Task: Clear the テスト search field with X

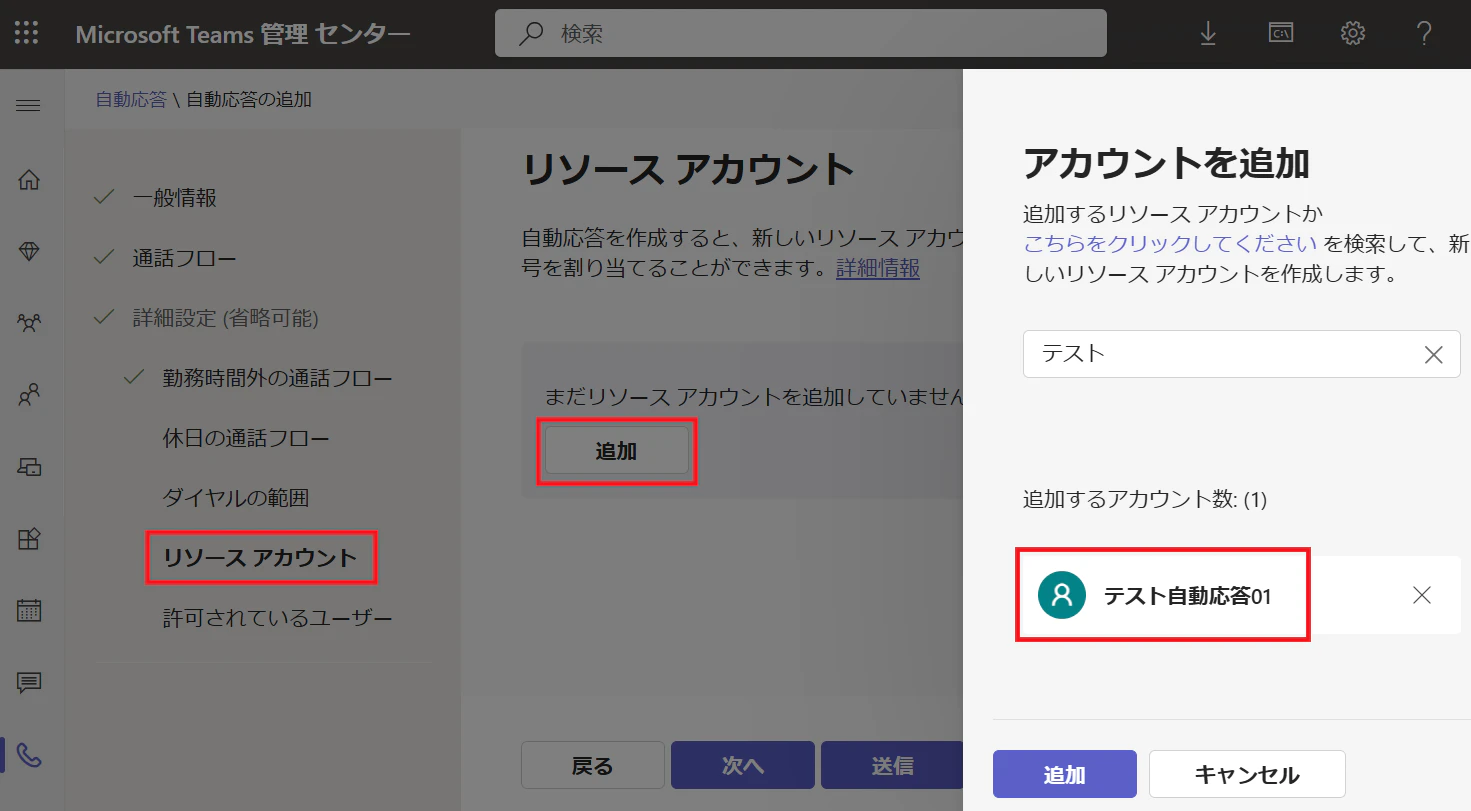Action: [x=1433, y=354]
